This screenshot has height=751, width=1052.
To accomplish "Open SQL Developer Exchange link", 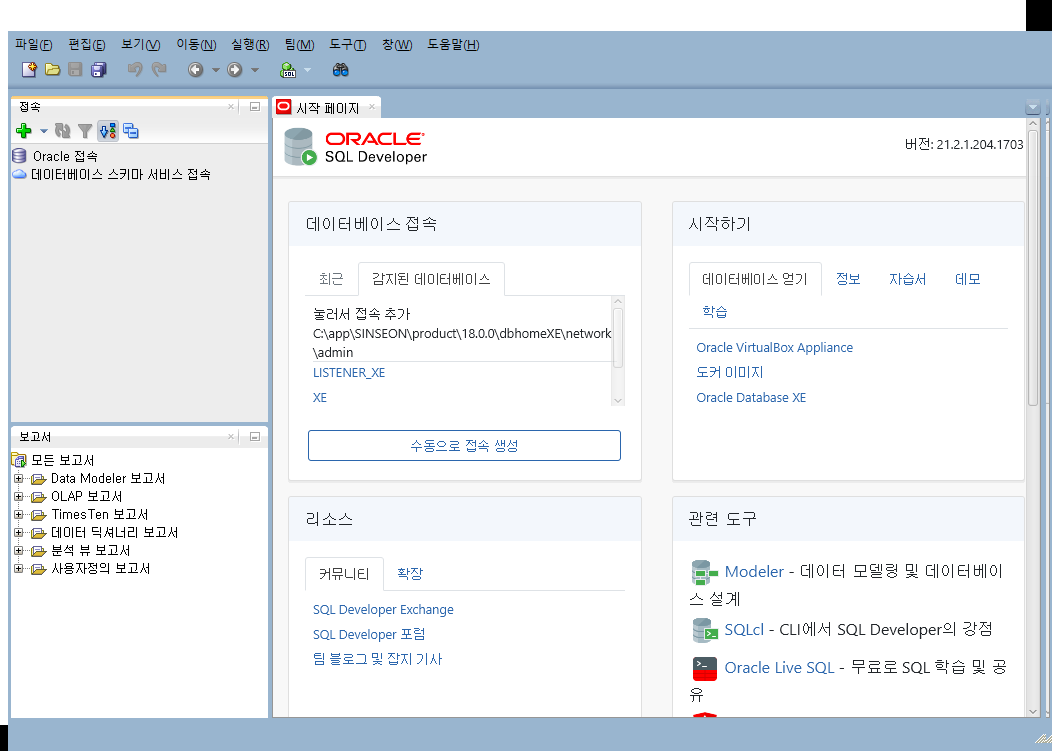I will pyautogui.click(x=383, y=609).
